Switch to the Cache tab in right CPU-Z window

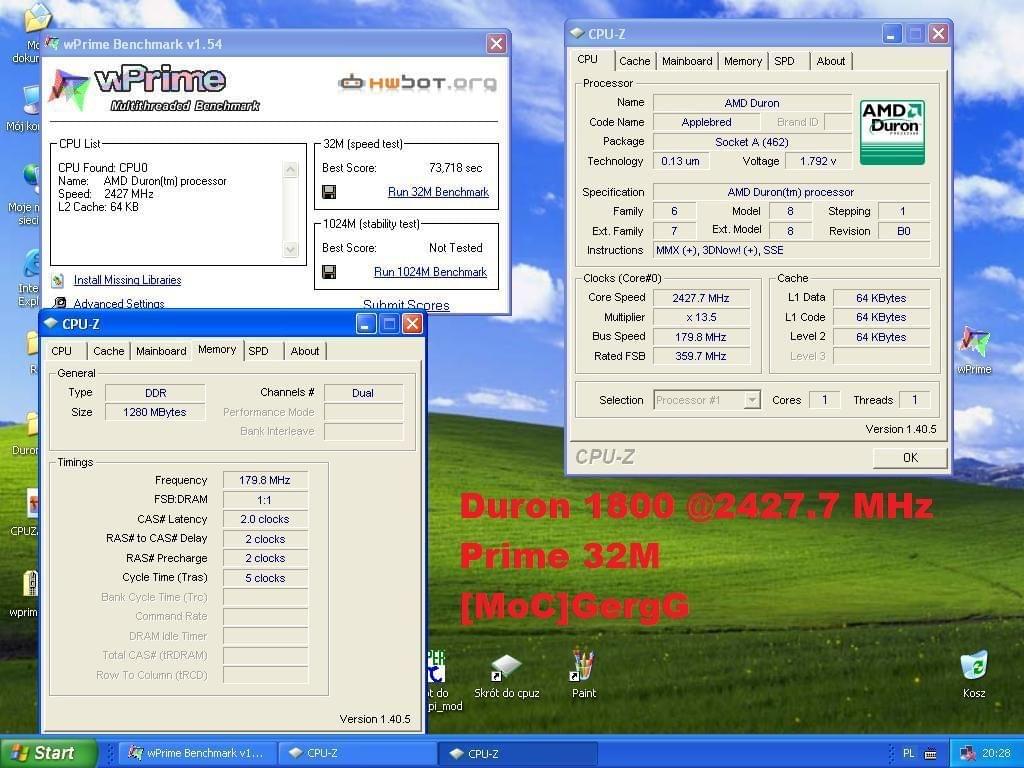(634, 61)
